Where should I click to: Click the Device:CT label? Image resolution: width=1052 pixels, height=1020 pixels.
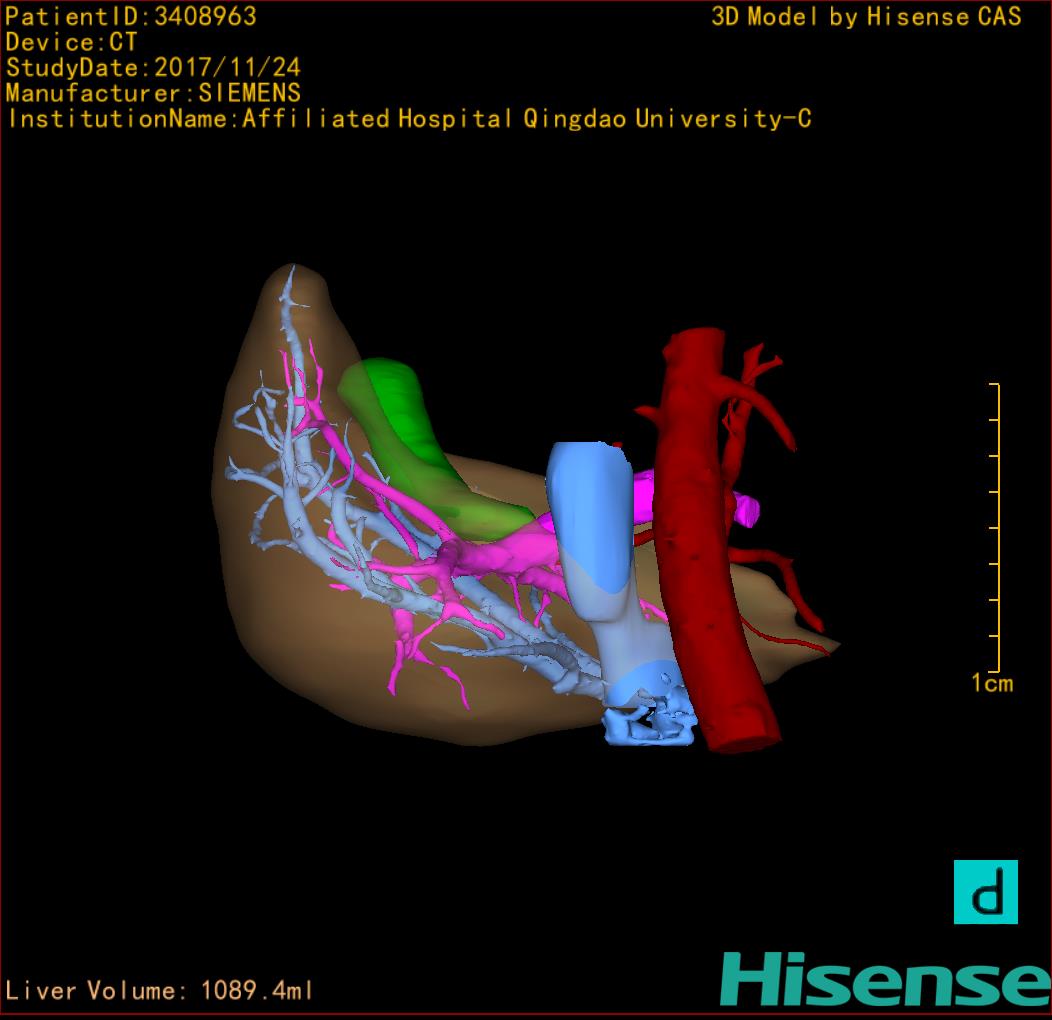click(71, 43)
